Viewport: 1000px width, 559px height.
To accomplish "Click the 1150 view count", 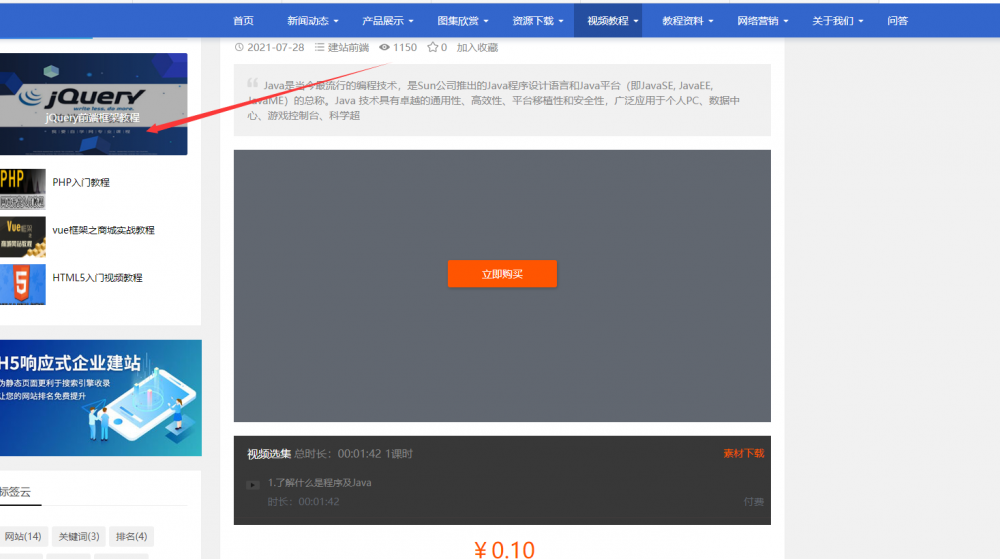I will click(x=405, y=47).
